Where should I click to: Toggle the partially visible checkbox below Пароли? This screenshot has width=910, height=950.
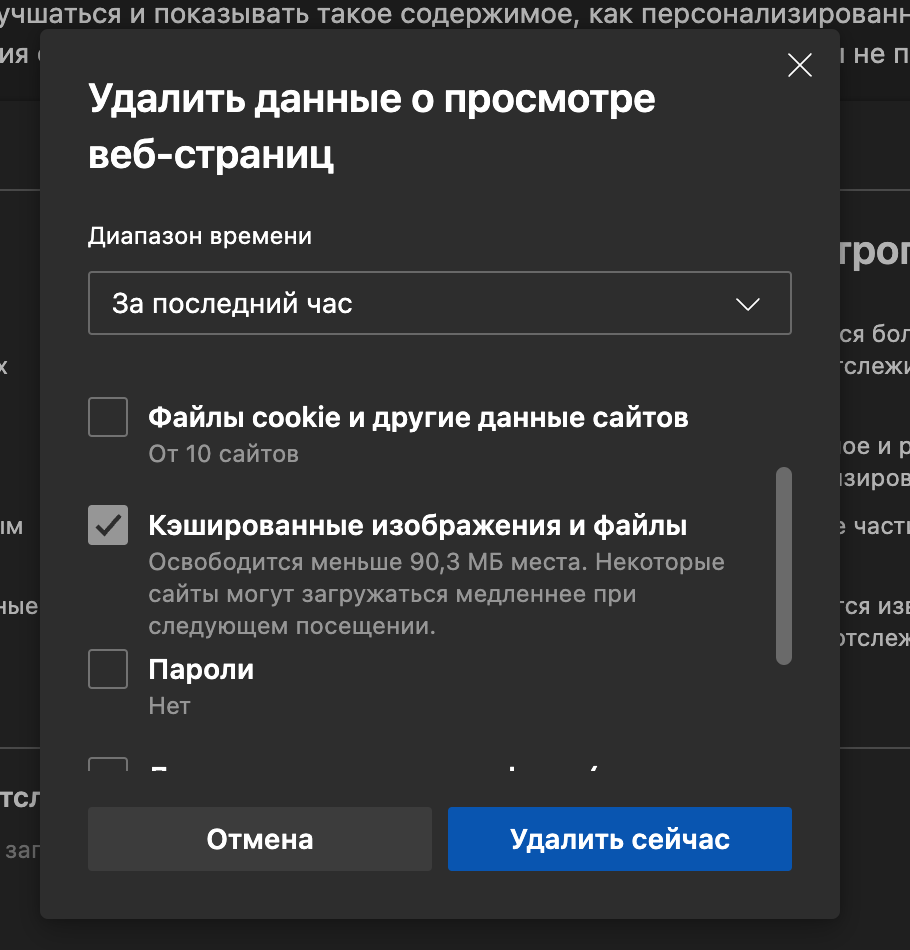pyautogui.click(x=108, y=765)
